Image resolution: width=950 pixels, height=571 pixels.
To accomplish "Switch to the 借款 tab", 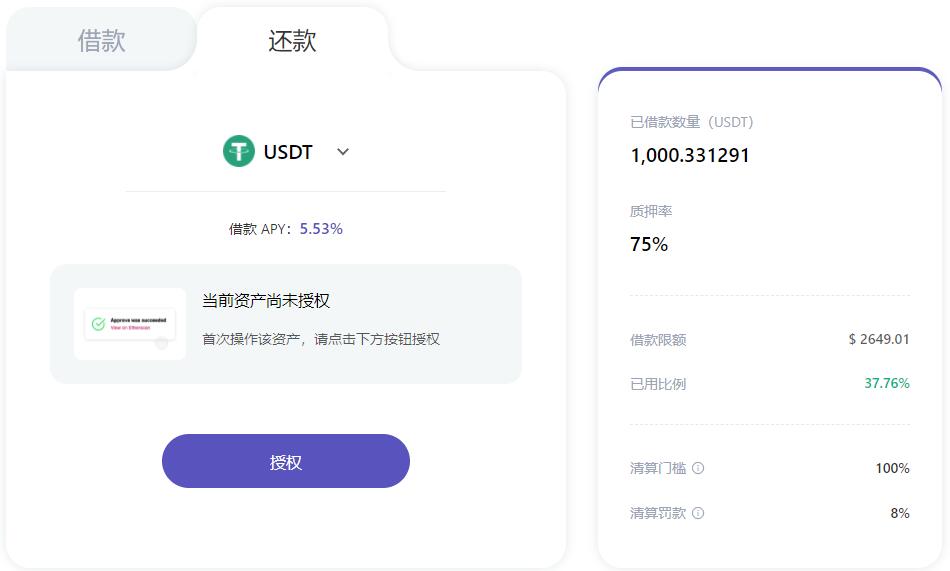I will click(x=101, y=41).
